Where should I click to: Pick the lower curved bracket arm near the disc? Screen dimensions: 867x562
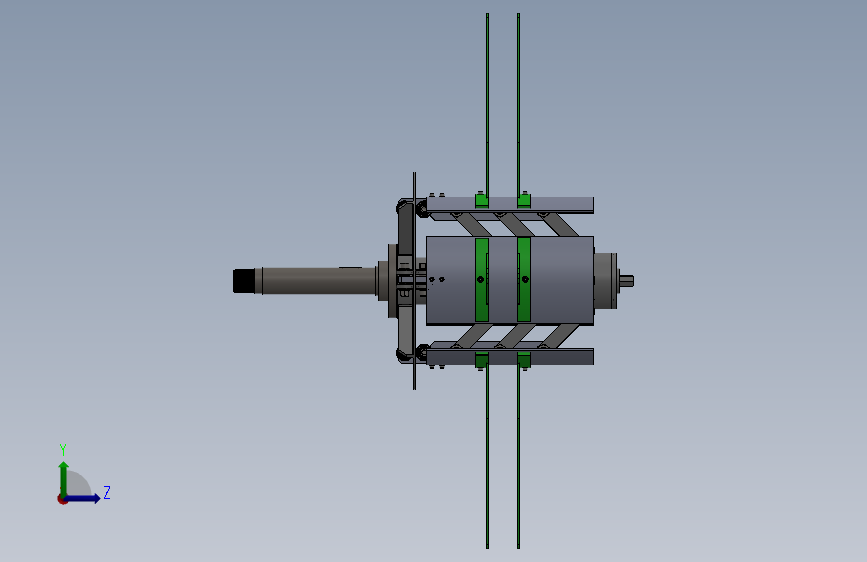(x=405, y=335)
